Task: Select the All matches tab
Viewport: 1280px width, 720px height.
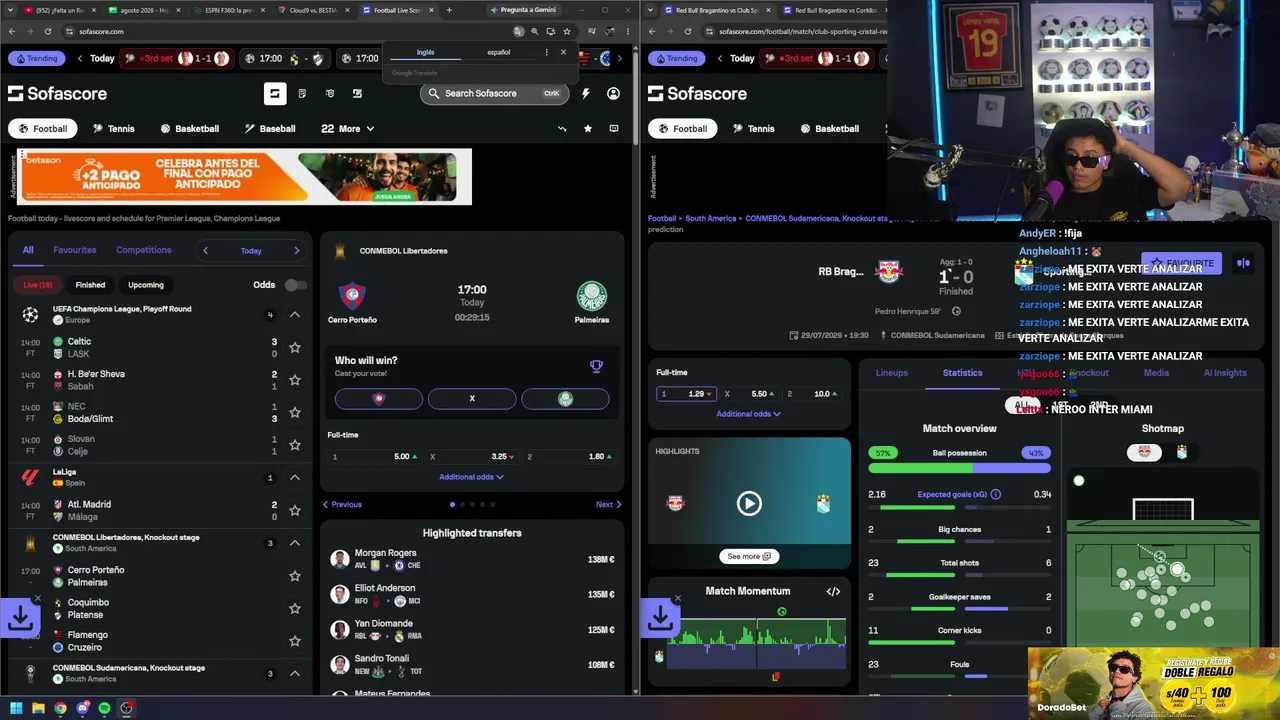Action: [28, 250]
